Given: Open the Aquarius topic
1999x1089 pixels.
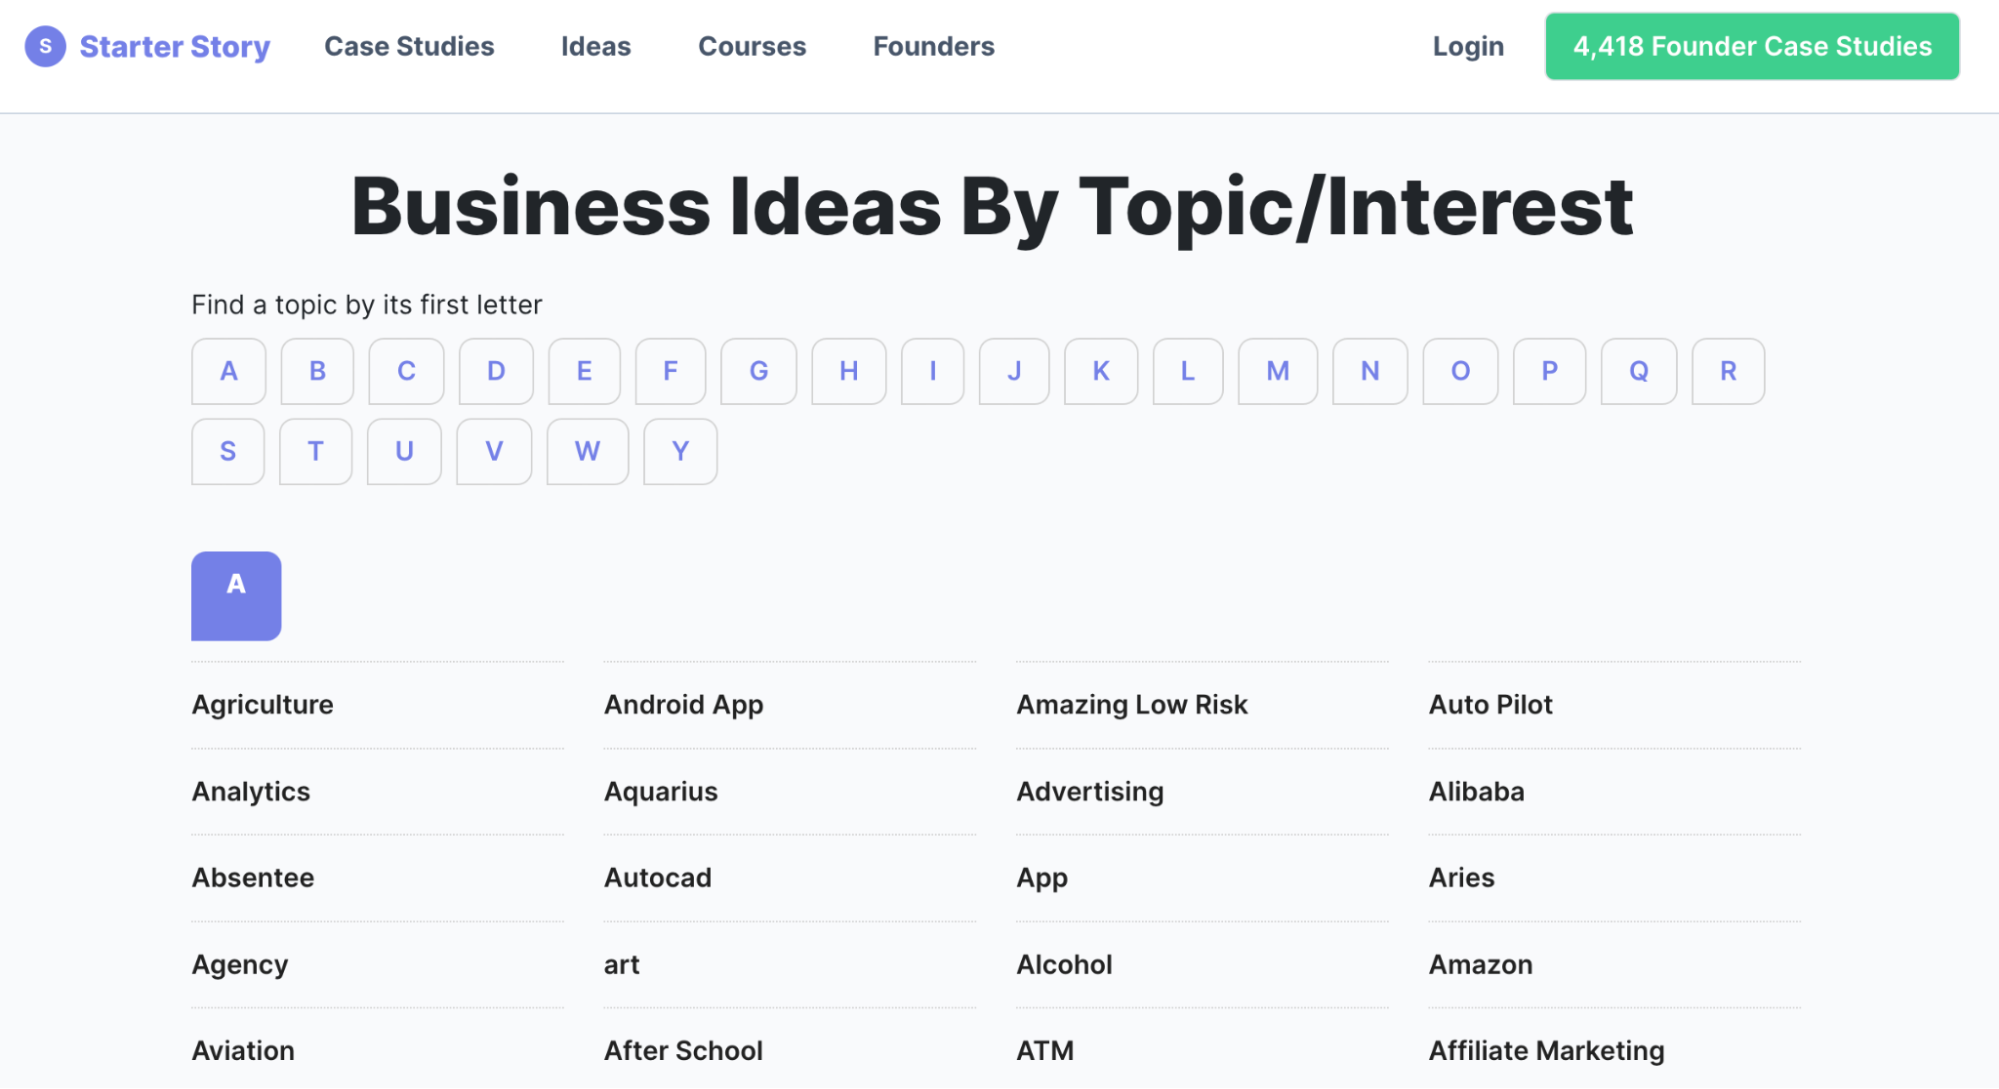Looking at the screenshot, I should tap(661, 792).
